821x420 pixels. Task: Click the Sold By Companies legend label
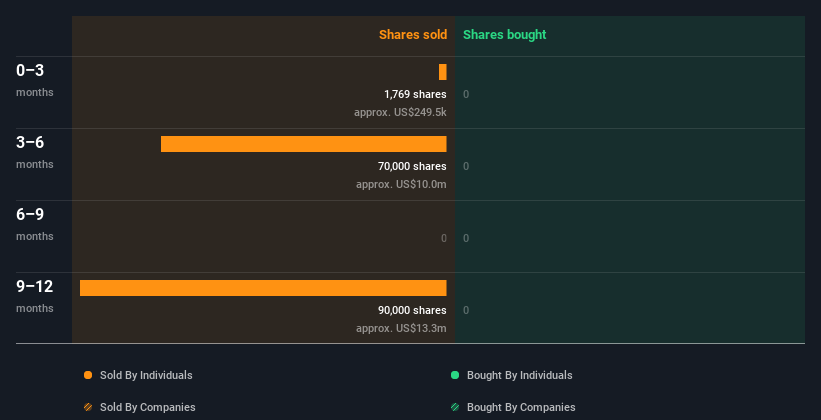point(148,407)
